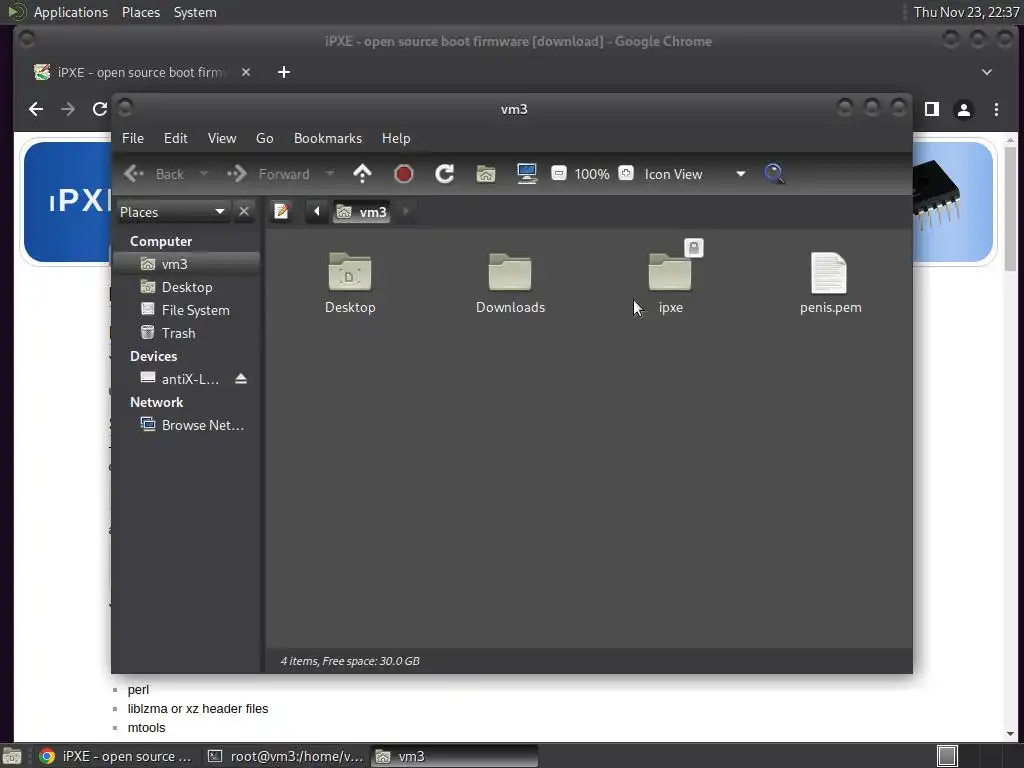The image size is (1024, 768).
Task: Open the Edit menu
Action: coord(176,138)
